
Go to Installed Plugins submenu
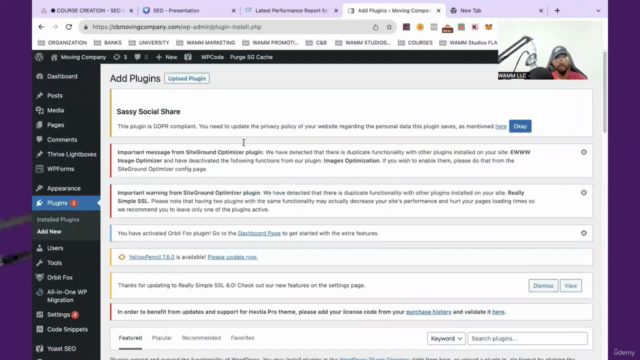click(58, 220)
